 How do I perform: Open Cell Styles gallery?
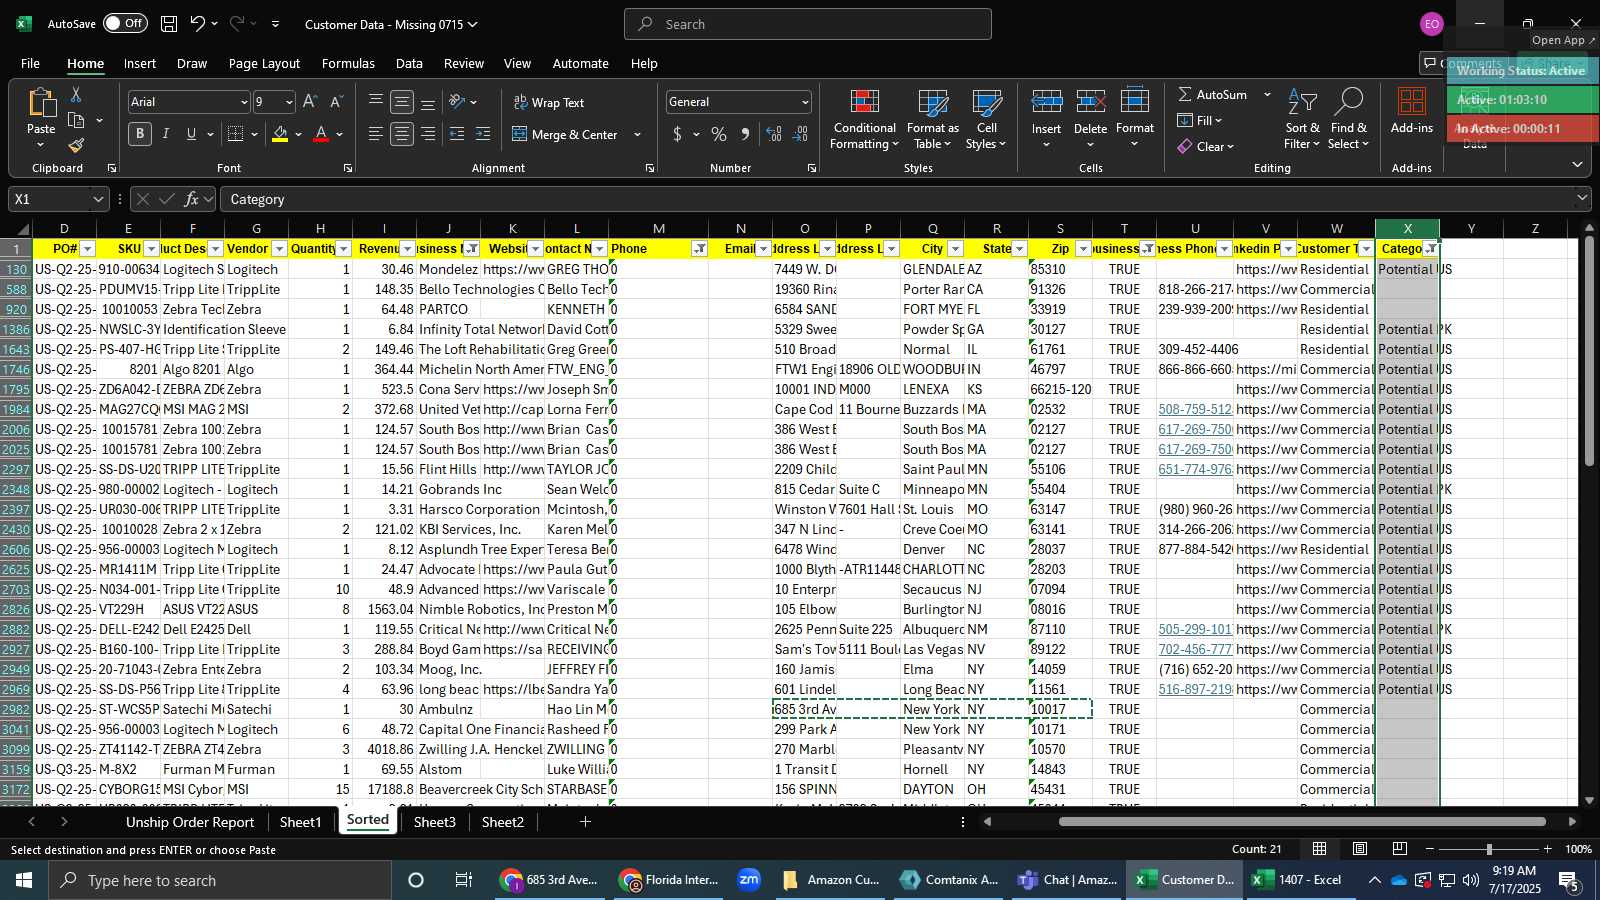click(x=986, y=120)
